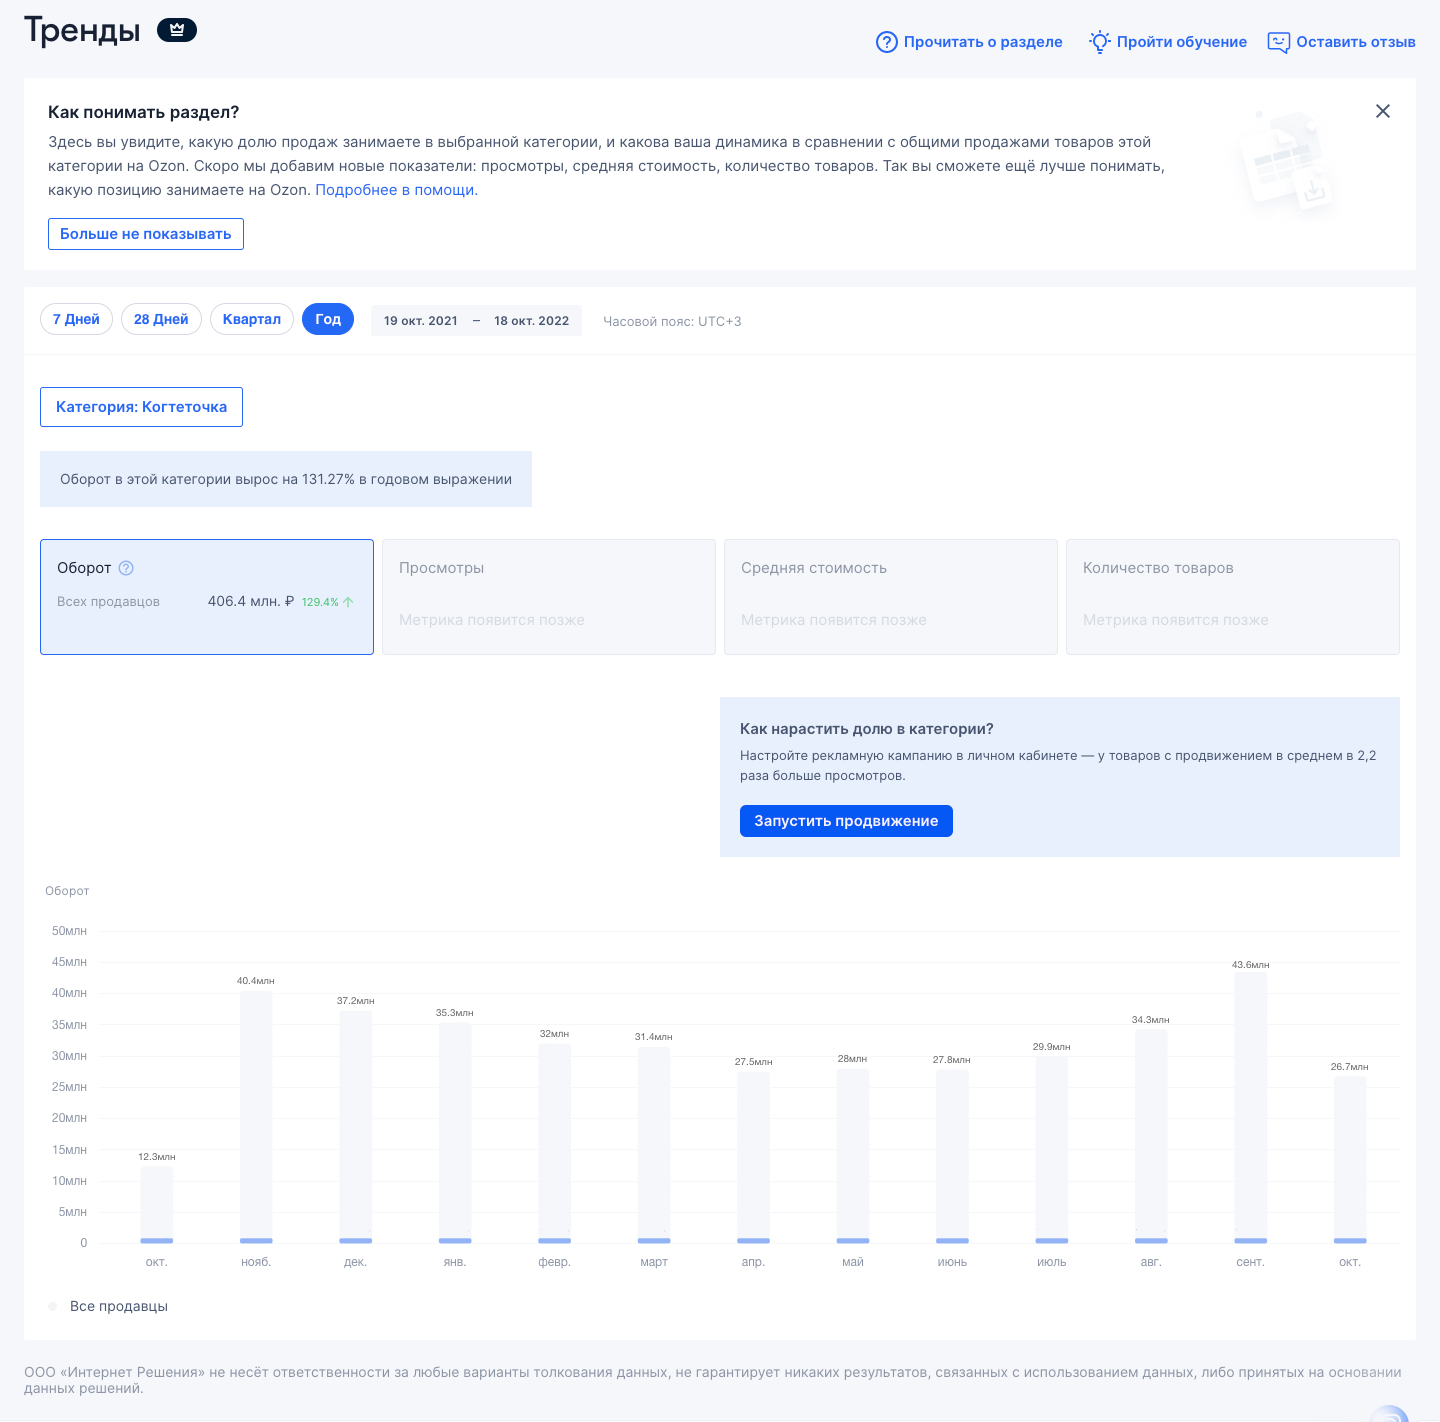Click the Оборот info tooltip icon
This screenshot has height=1422, width=1440.
126,568
